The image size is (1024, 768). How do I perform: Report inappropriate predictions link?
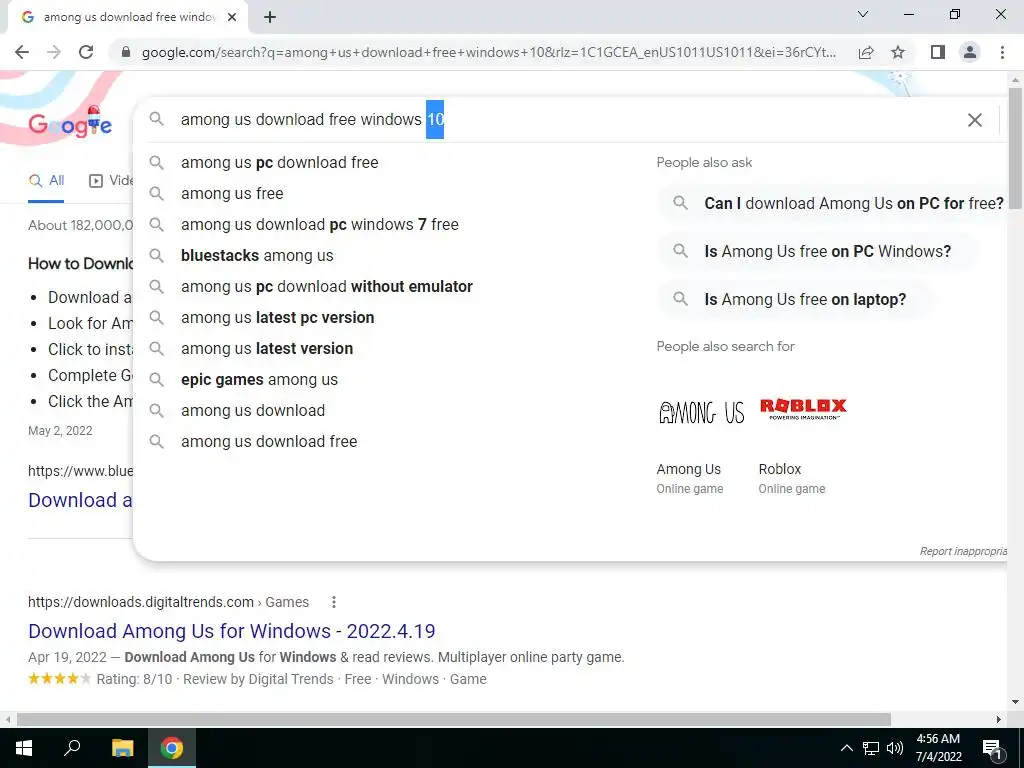coord(963,551)
